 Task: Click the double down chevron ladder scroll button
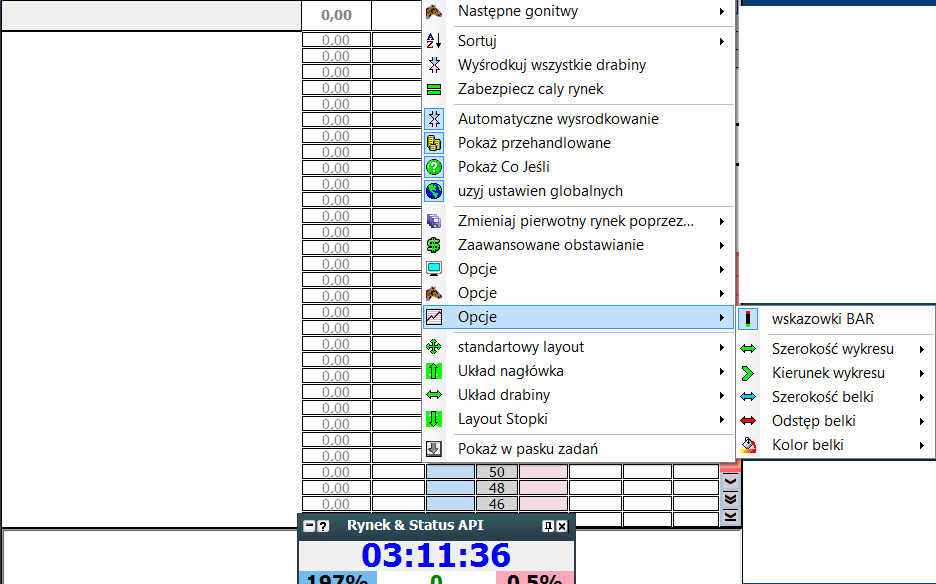pyautogui.click(x=731, y=499)
